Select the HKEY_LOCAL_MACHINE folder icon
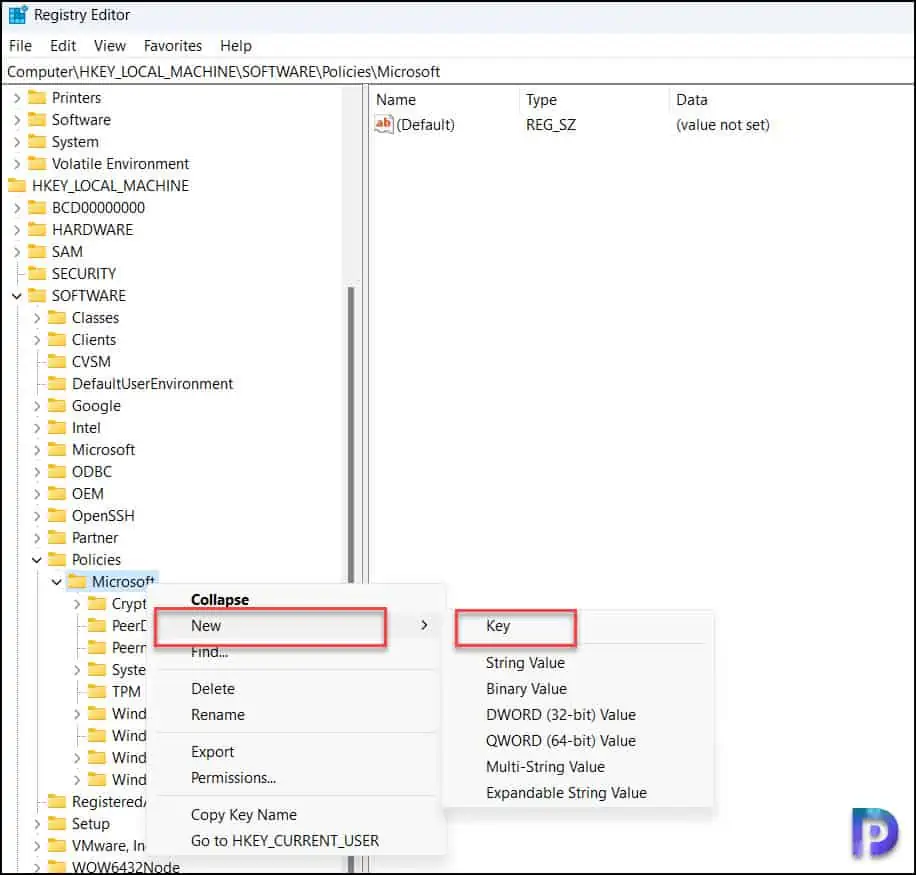 pos(17,186)
